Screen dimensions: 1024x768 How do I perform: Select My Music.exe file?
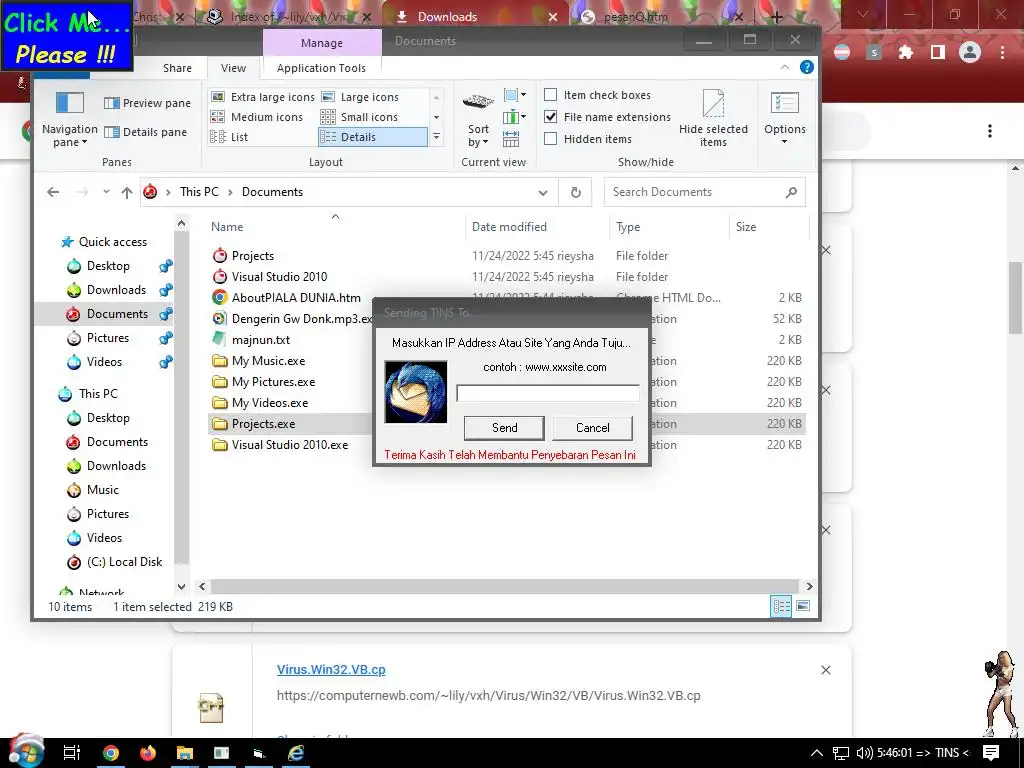pyautogui.click(x=268, y=360)
